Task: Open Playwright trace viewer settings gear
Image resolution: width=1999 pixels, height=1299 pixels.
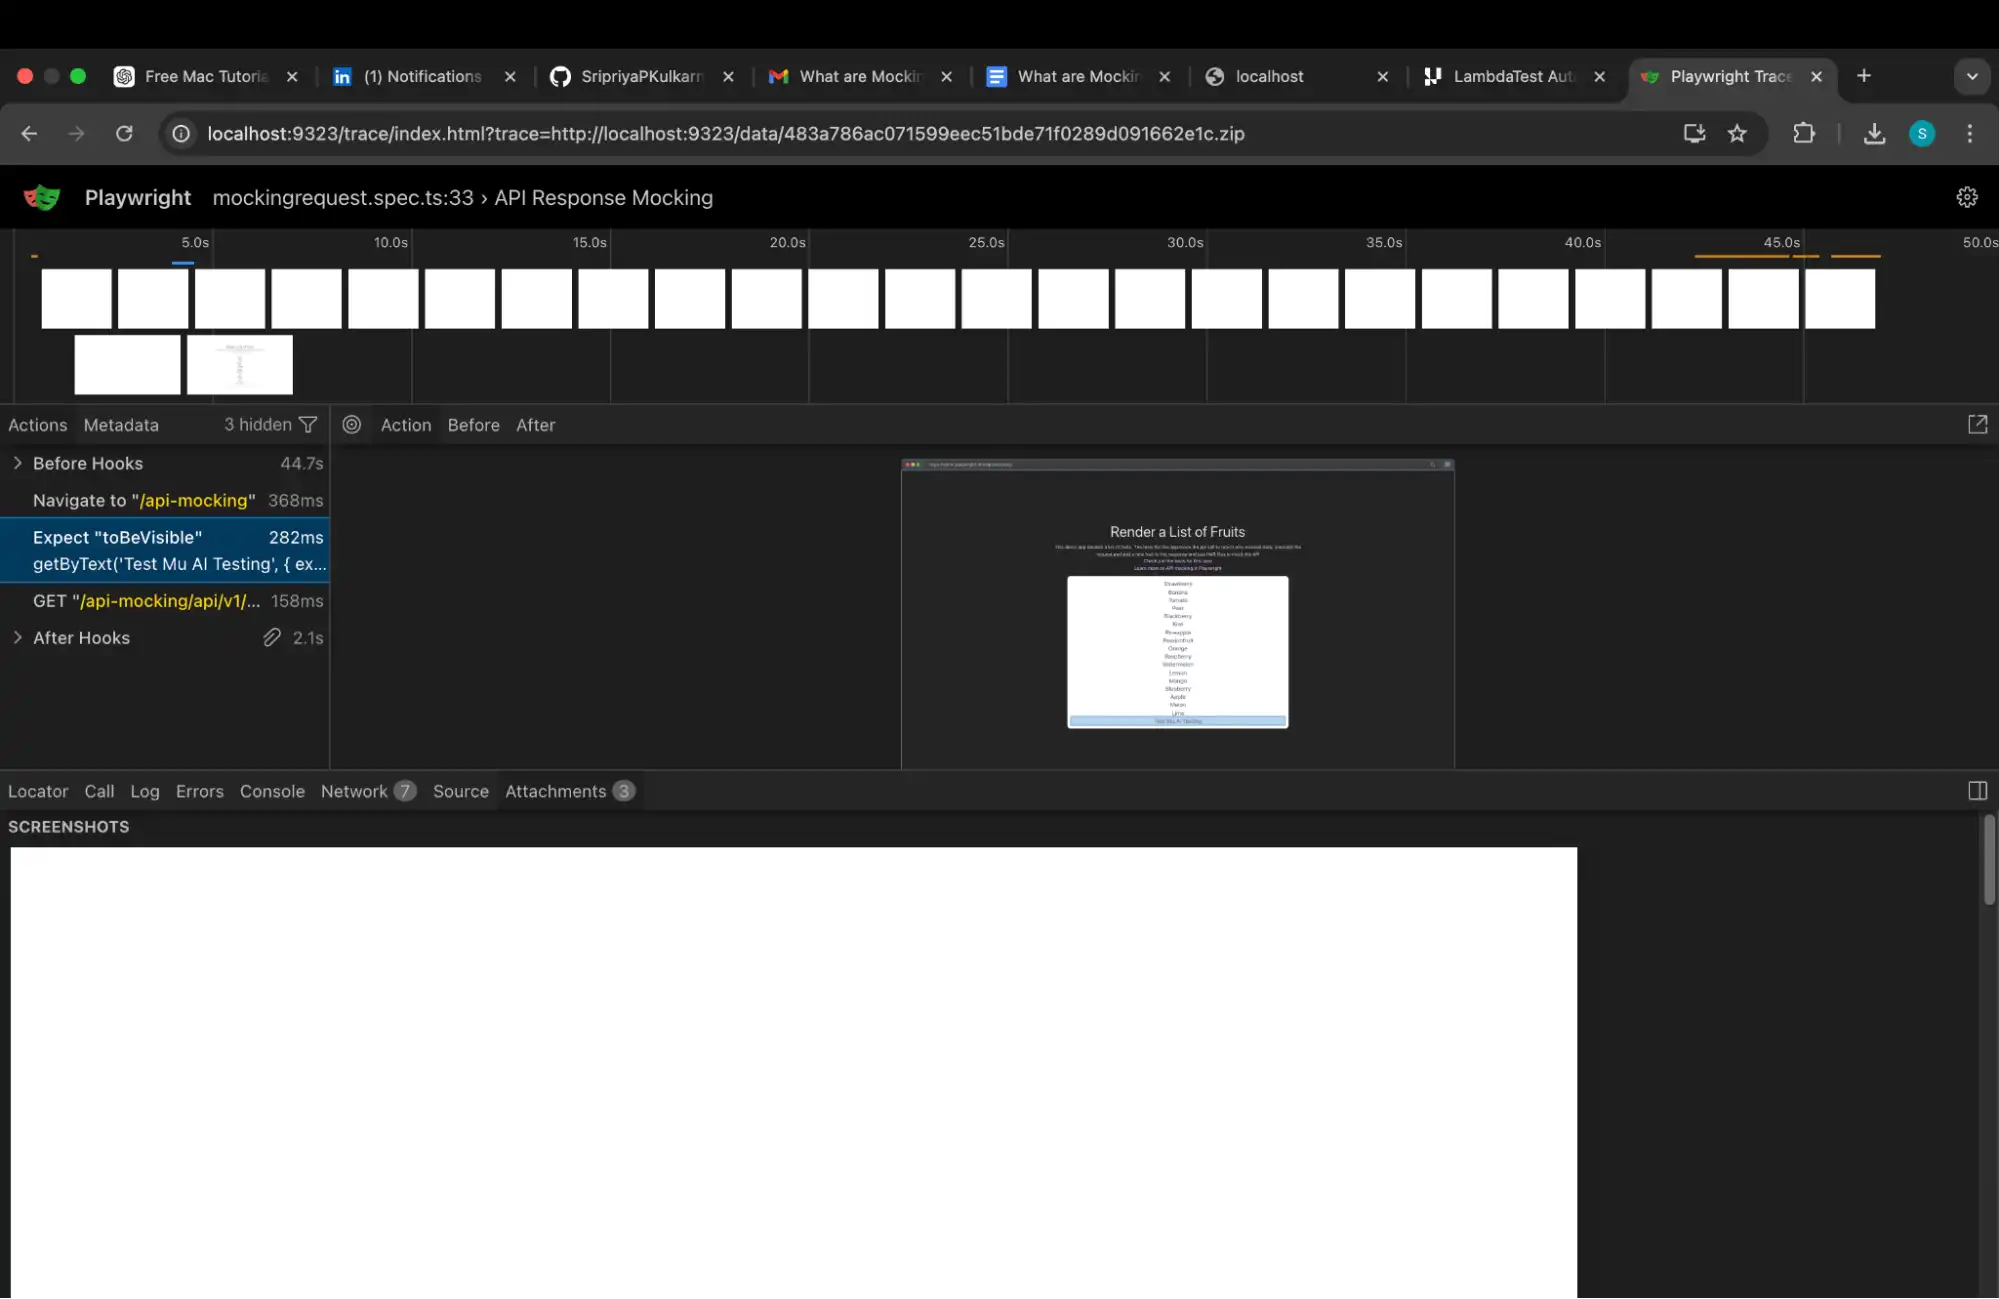Action: (x=1966, y=198)
